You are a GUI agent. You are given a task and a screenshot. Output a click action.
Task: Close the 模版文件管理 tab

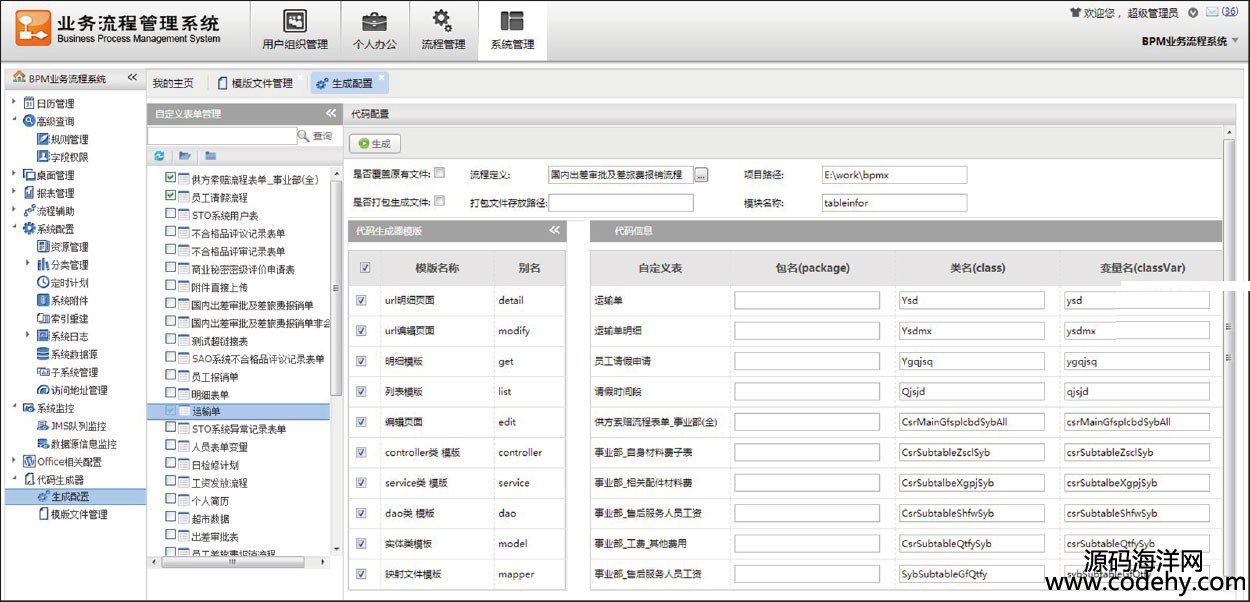[300, 77]
